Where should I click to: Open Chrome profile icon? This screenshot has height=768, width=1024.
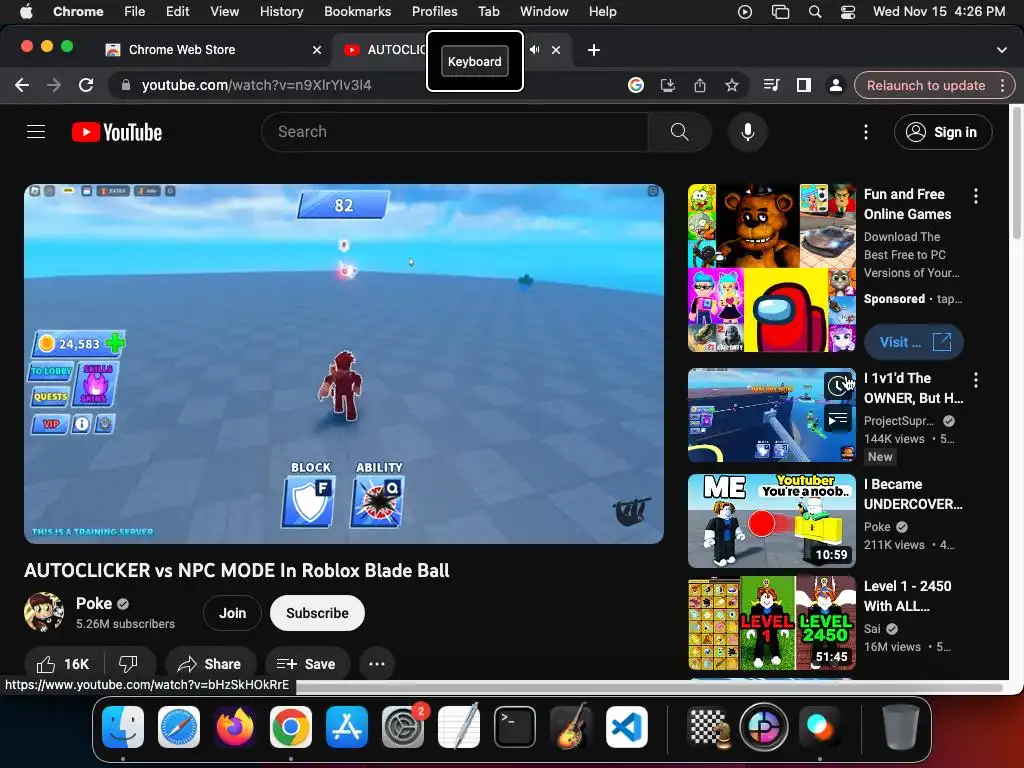click(x=835, y=86)
